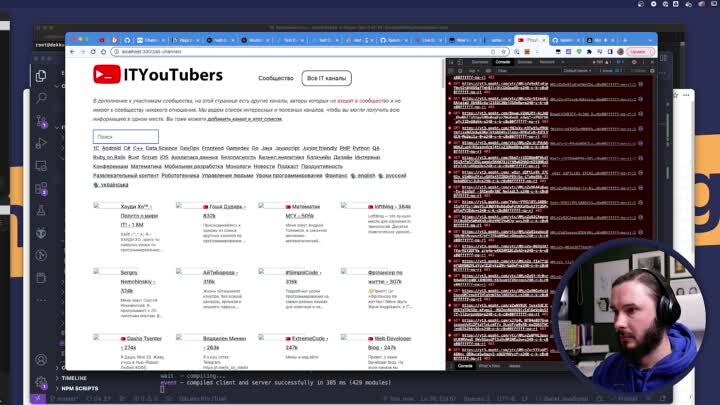The image size is (720, 405).
Task: Click the Поиск search field
Action: click(x=126, y=136)
